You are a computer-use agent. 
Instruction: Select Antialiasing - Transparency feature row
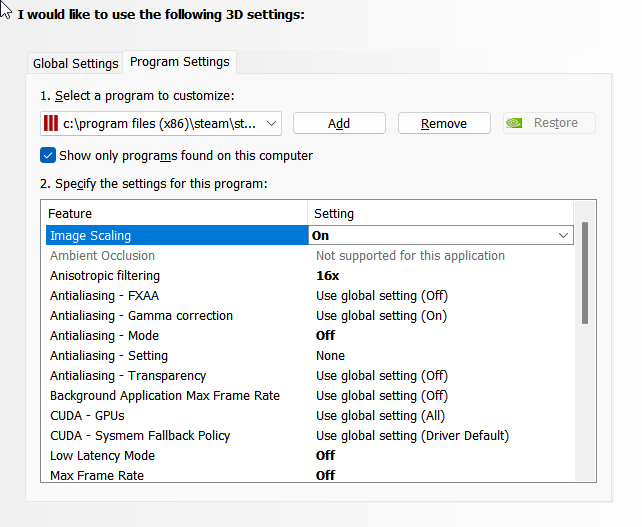click(x=128, y=375)
